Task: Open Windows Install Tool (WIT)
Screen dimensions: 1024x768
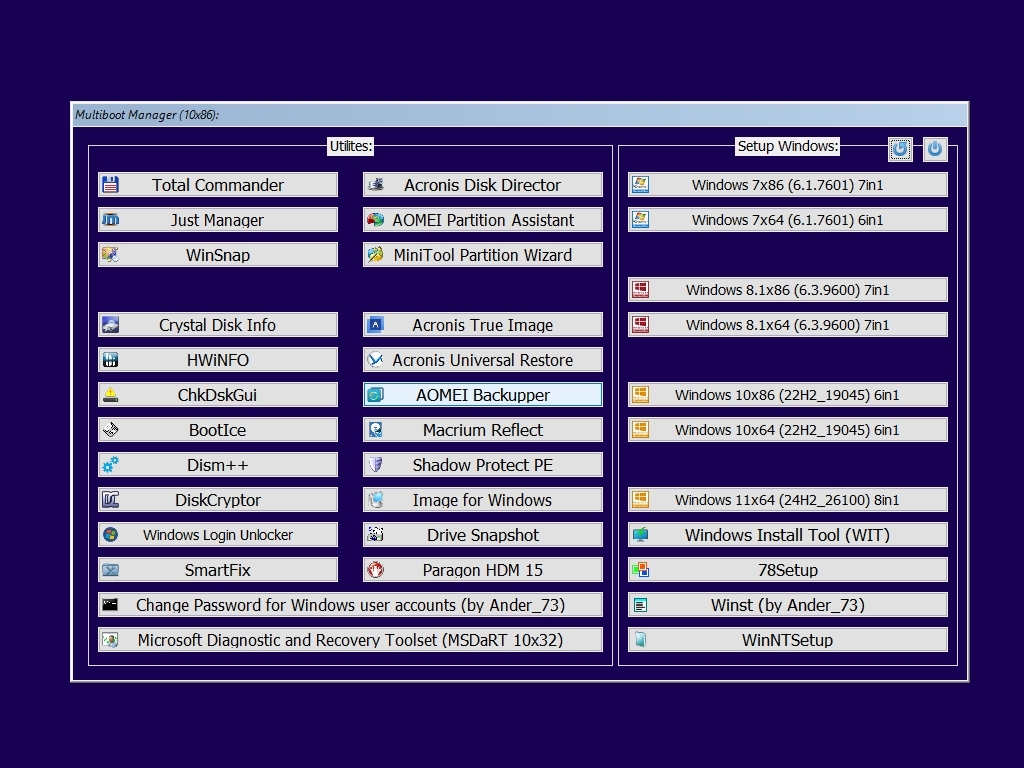Action: (788, 535)
